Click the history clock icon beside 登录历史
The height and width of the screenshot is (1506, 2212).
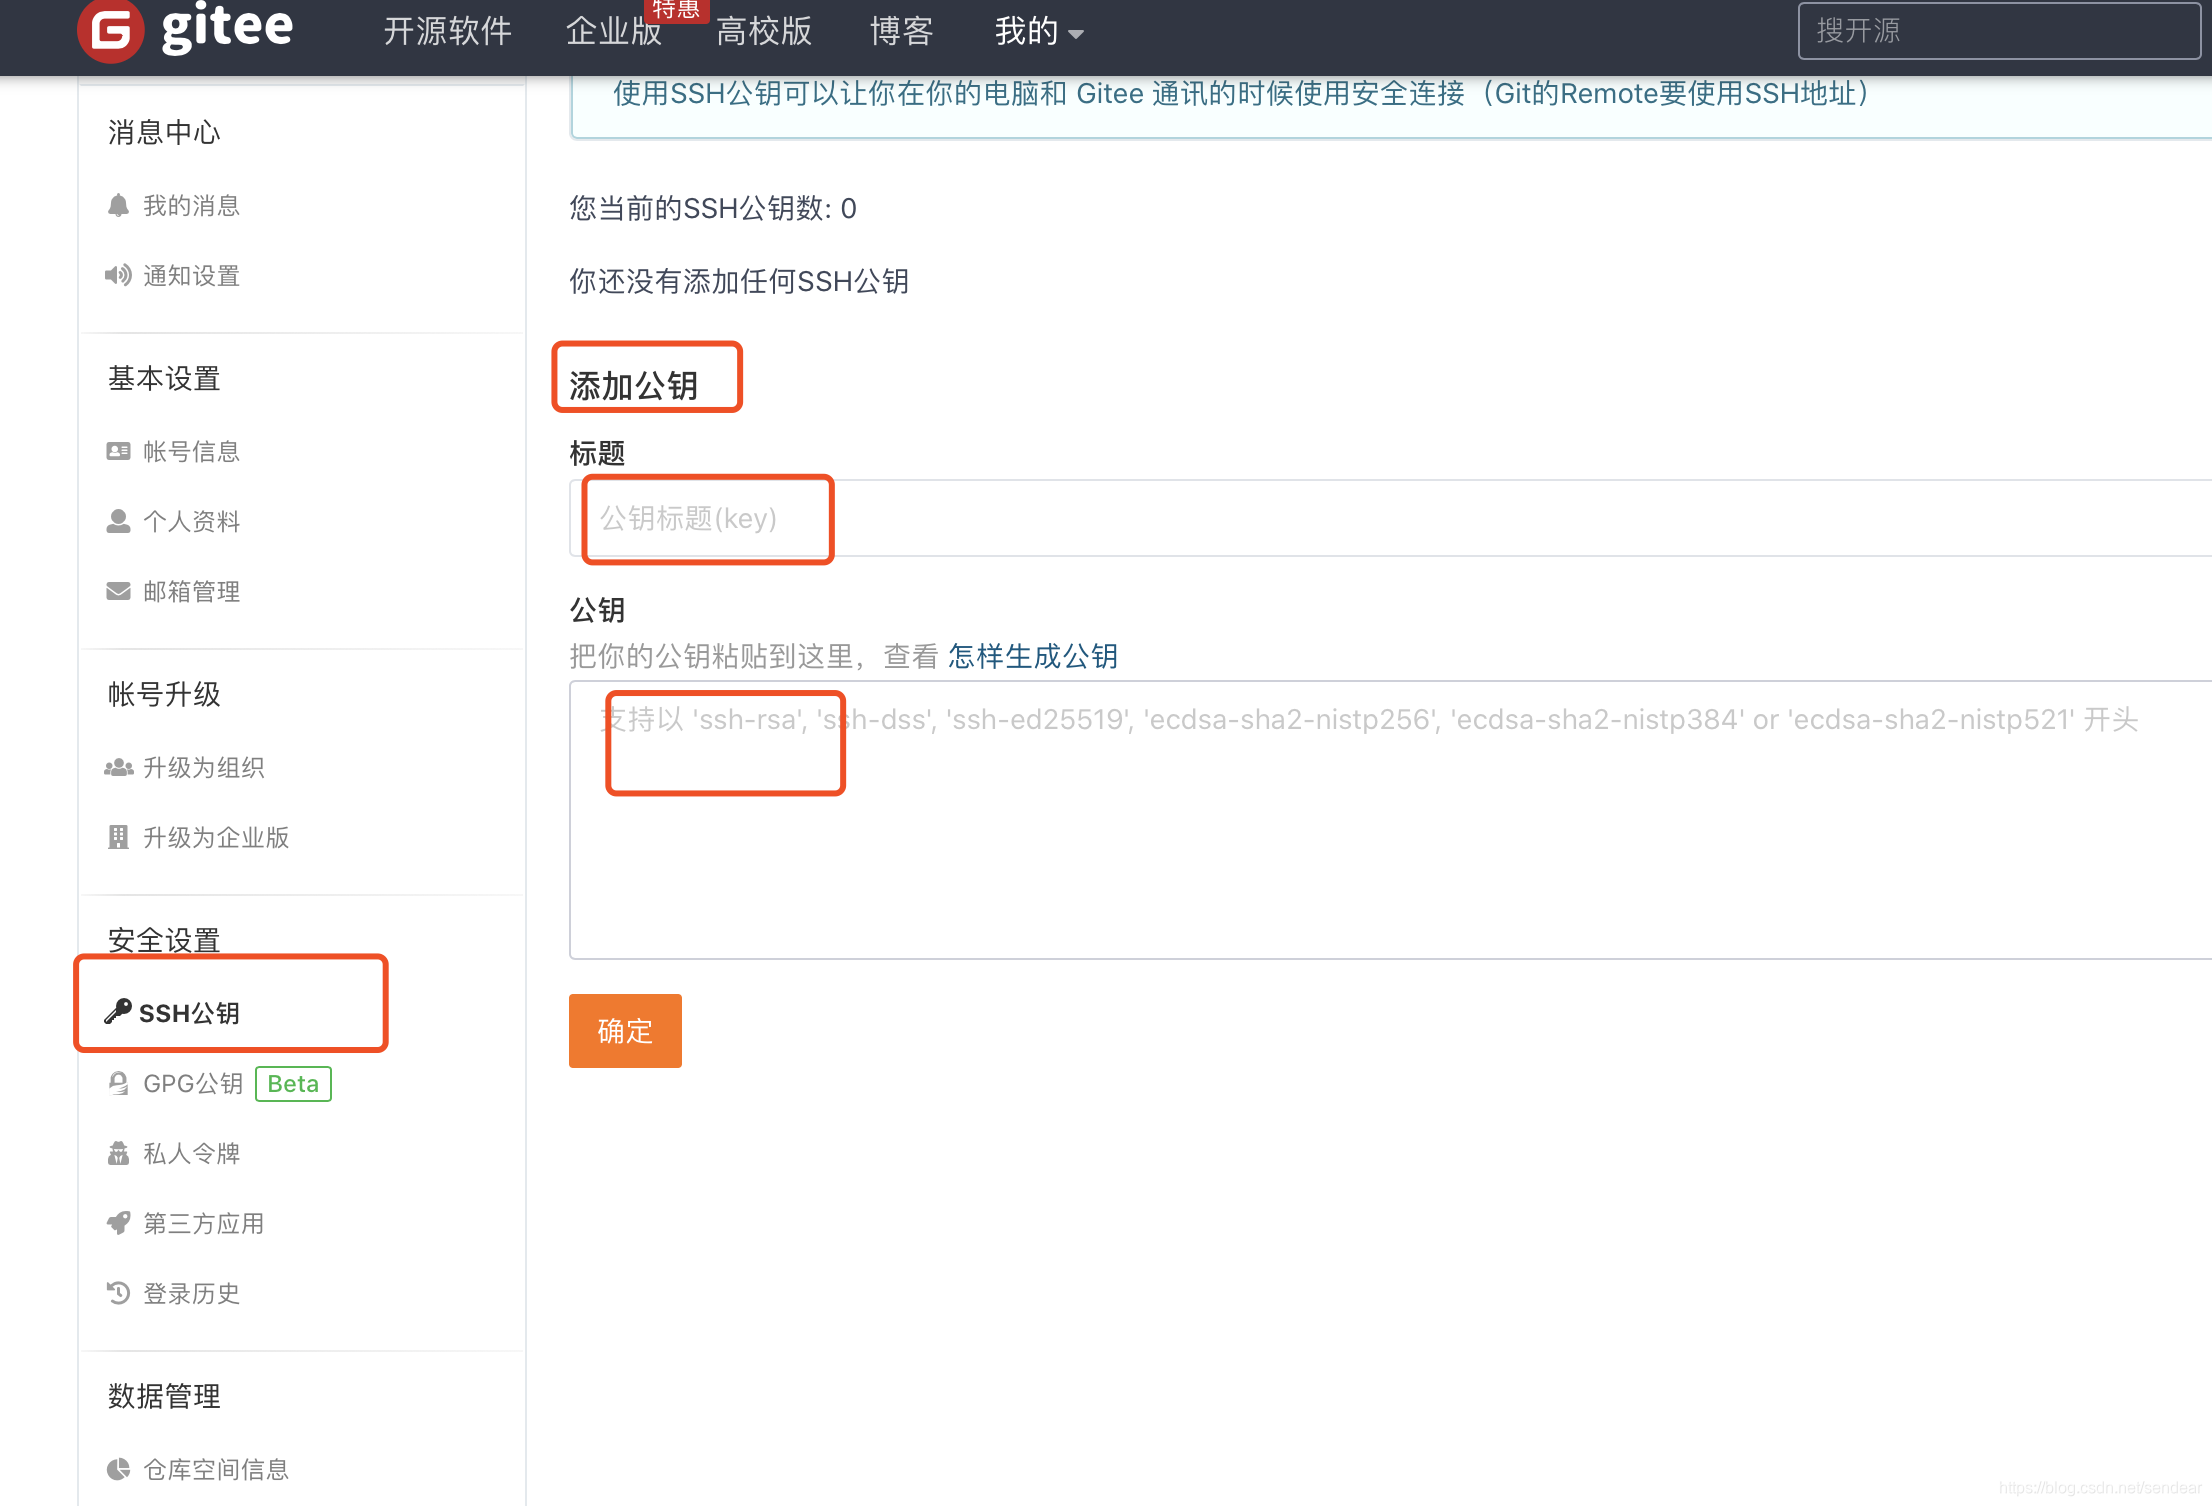click(118, 1293)
